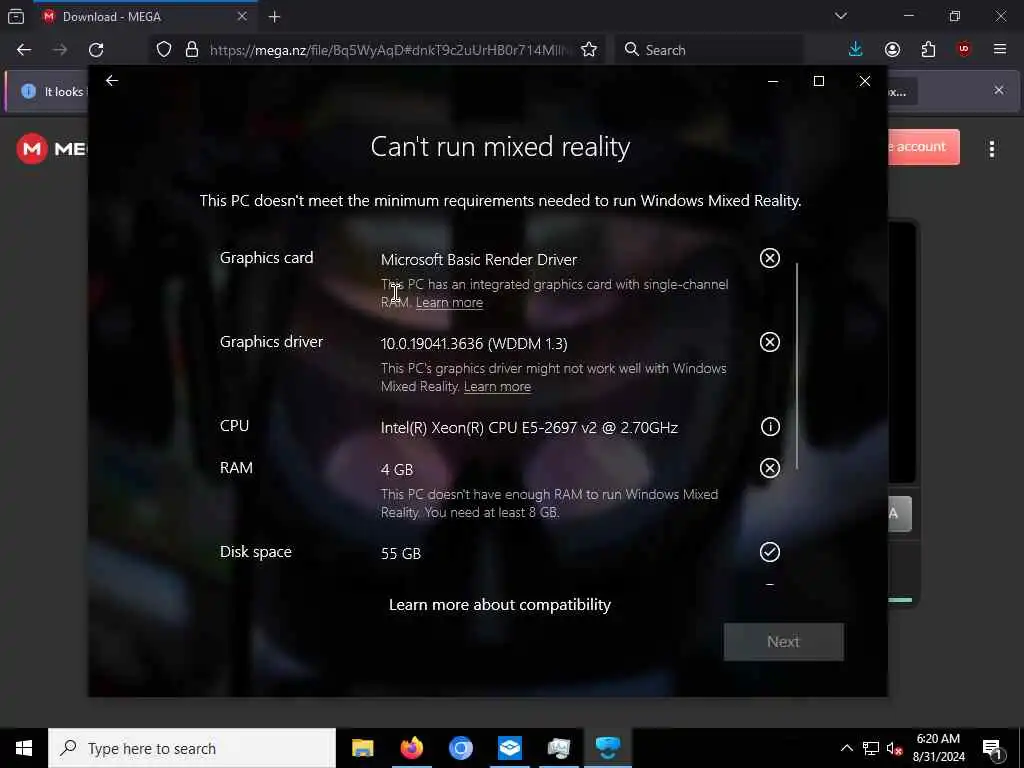Viewport: 1024px width, 768px height.
Task: Click the muted volume tray icon
Action: click(x=895, y=748)
